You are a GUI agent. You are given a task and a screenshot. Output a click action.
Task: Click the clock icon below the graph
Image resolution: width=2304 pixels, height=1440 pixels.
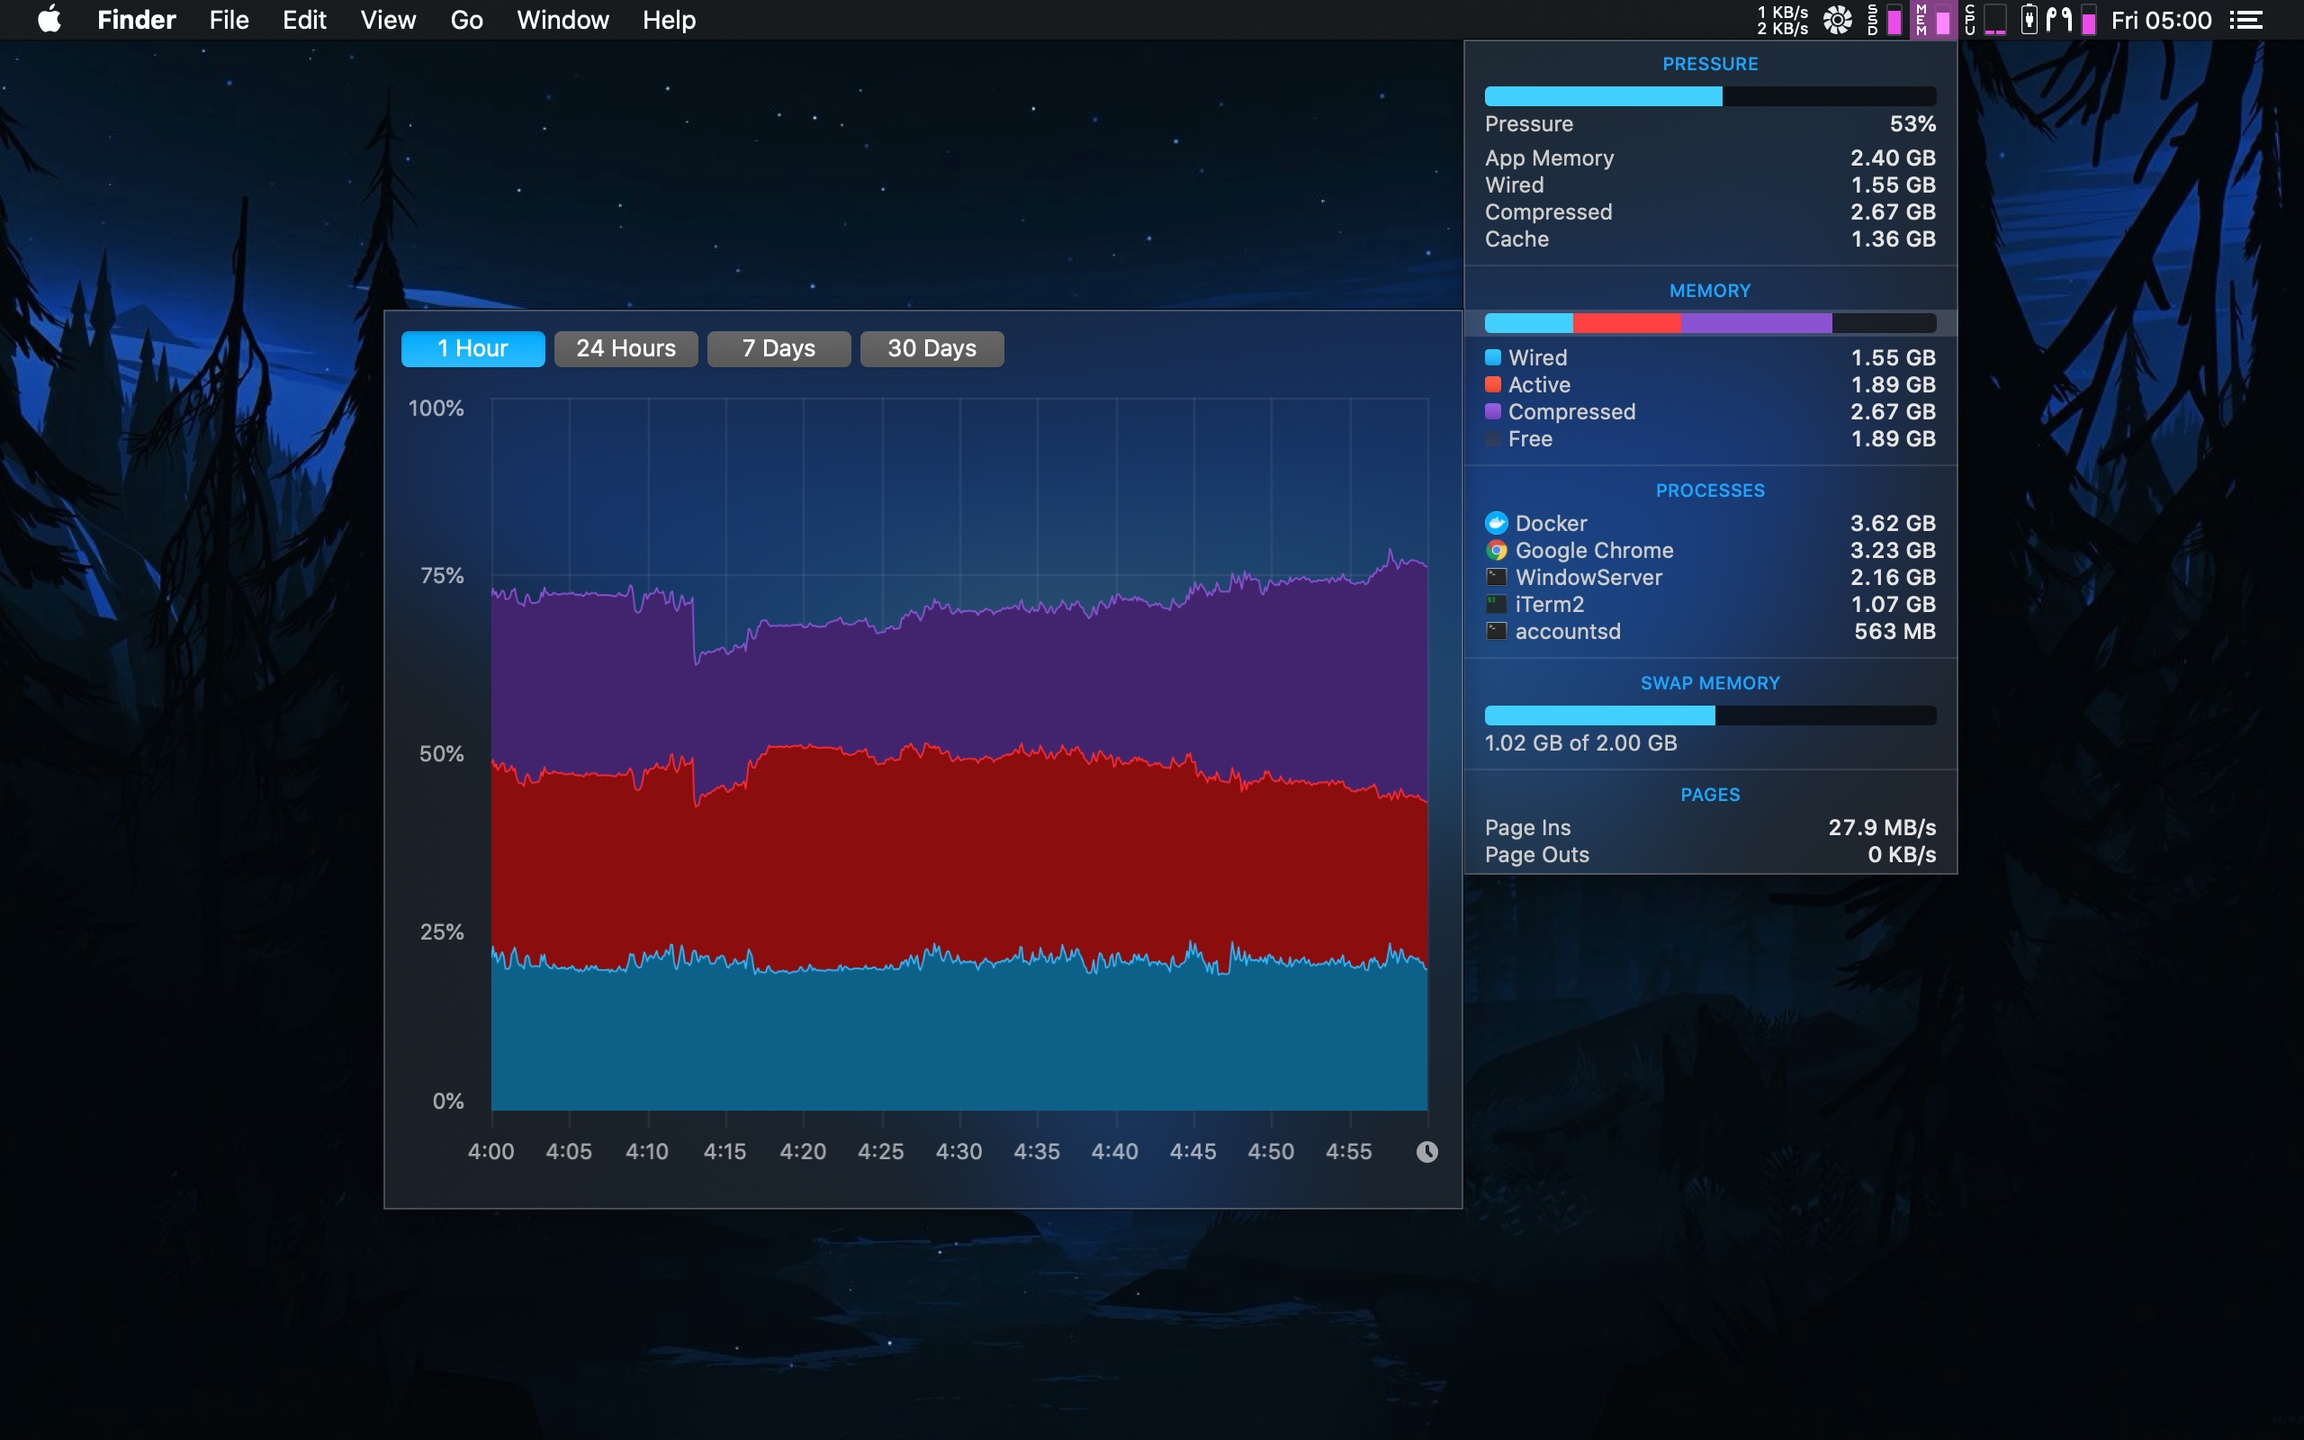point(1427,1152)
